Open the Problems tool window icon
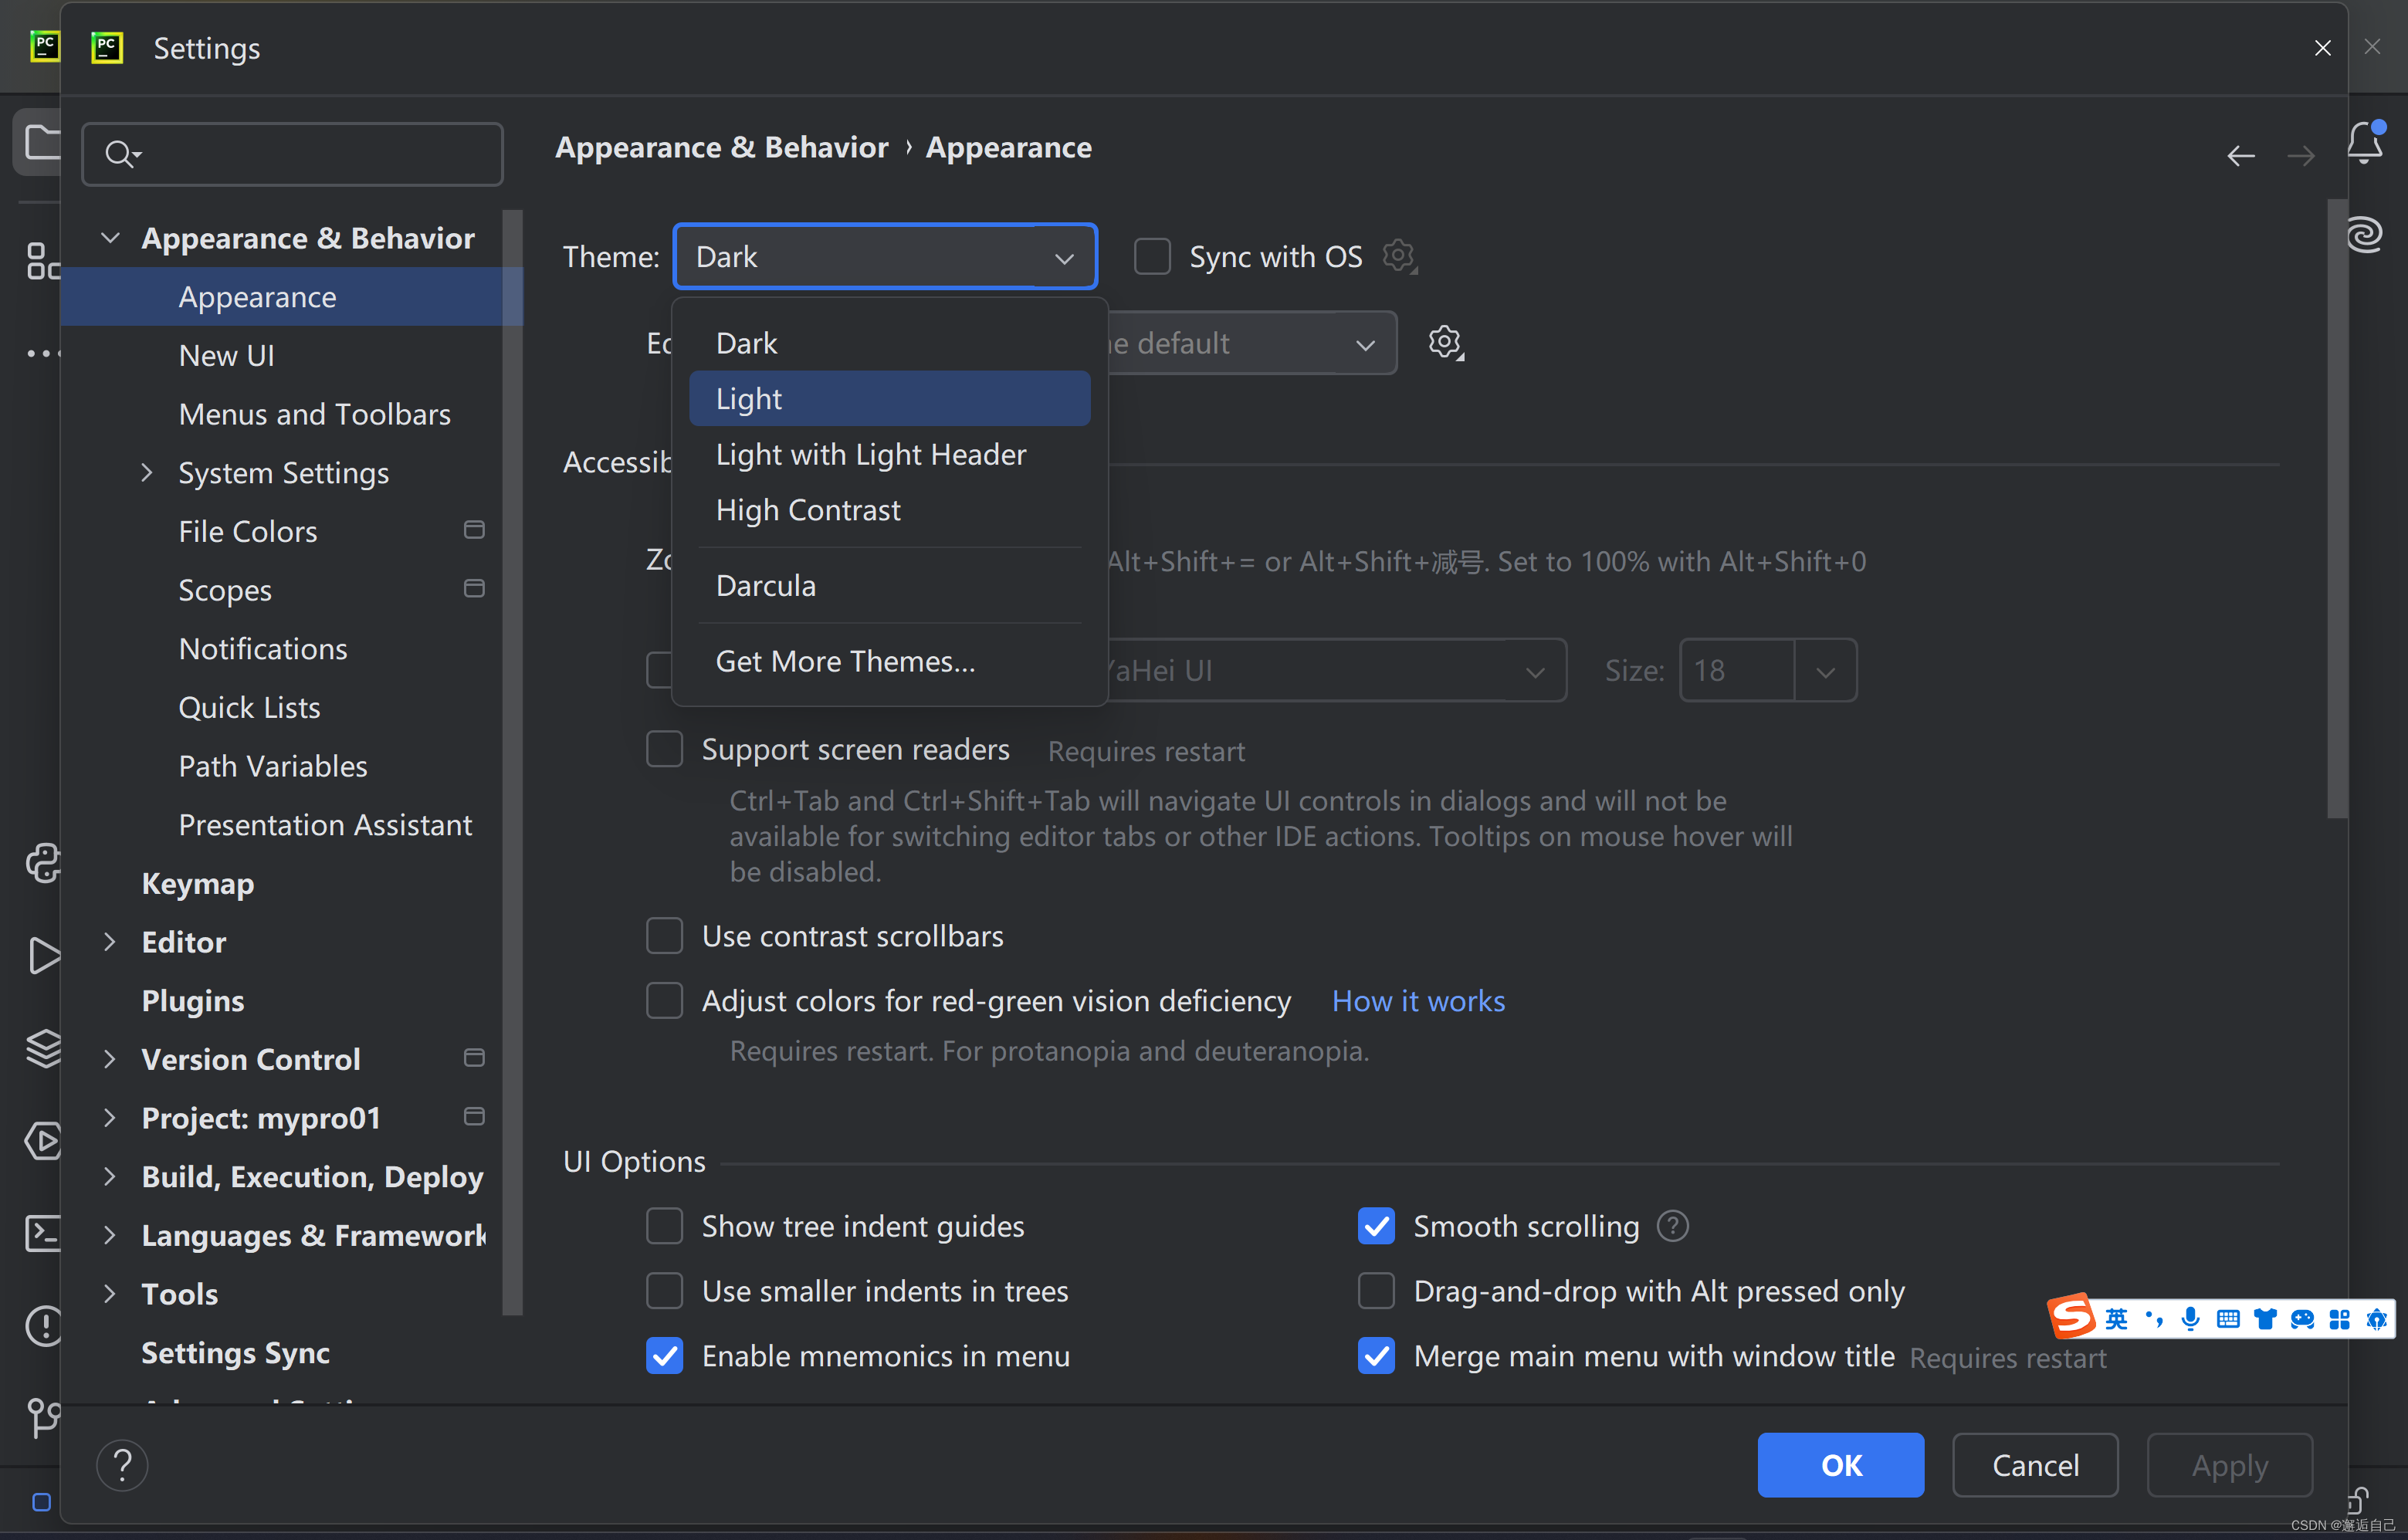Image resolution: width=2408 pixels, height=1540 pixels. (43, 1326)
